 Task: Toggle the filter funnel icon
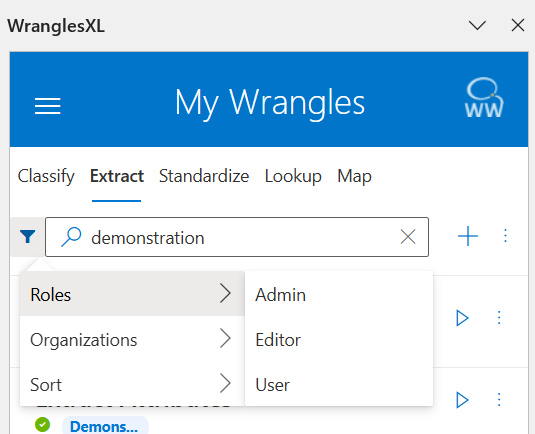pos(27,236)
